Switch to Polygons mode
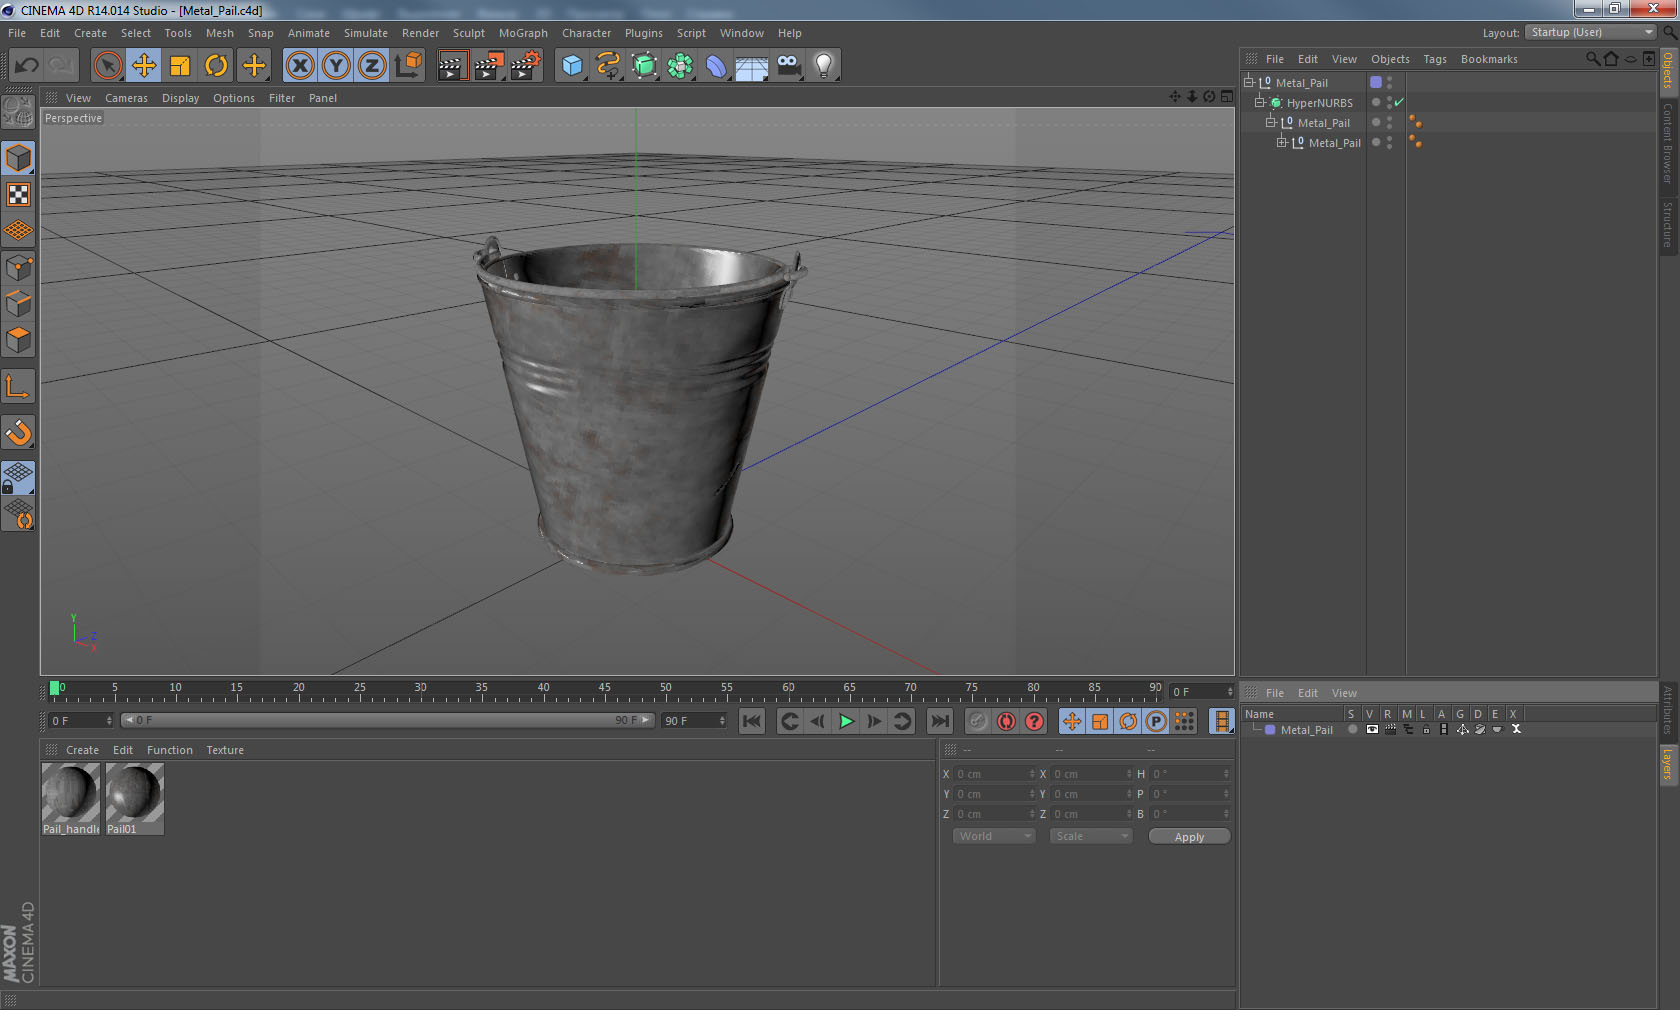 (x=19, y=340)
